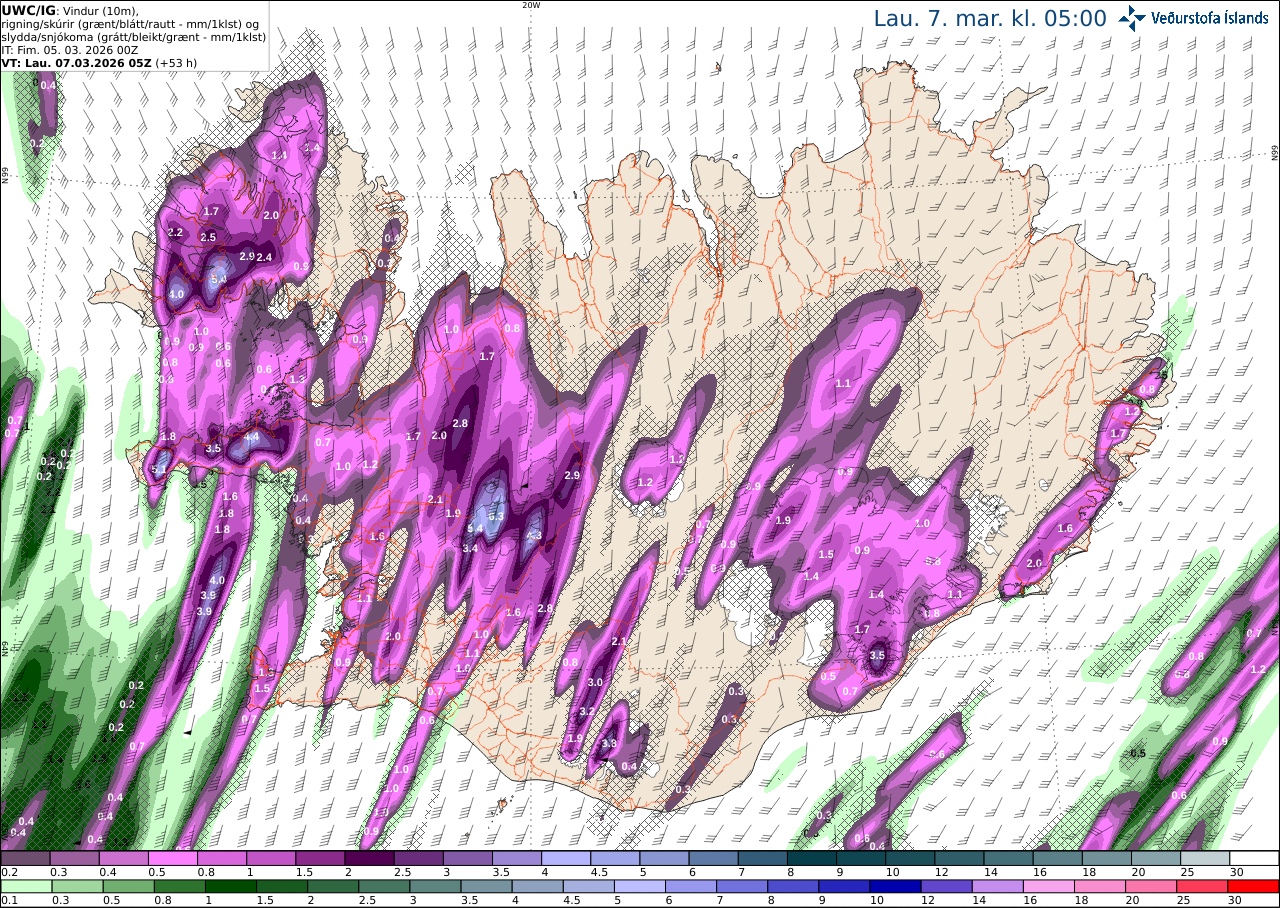Click the 2.5 value in the Westfjords

208,237
